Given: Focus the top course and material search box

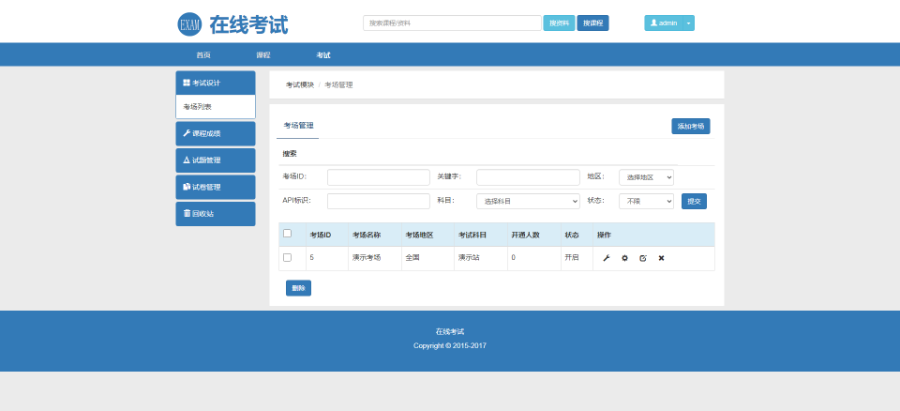Looking at the screenshot, I should click(x=452, y=23).
